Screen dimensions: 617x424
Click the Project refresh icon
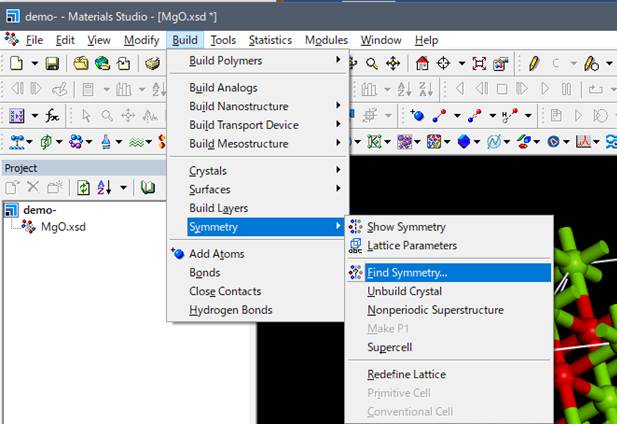83,188
